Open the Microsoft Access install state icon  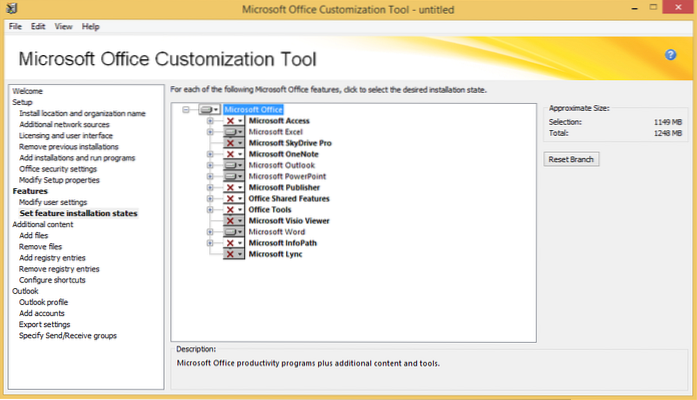(233, 121)
